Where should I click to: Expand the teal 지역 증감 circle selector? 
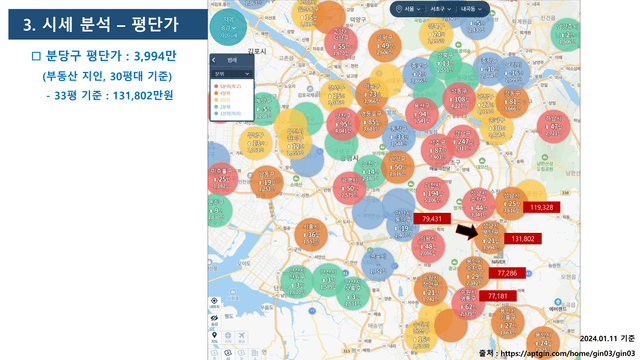tap(228, 27)
